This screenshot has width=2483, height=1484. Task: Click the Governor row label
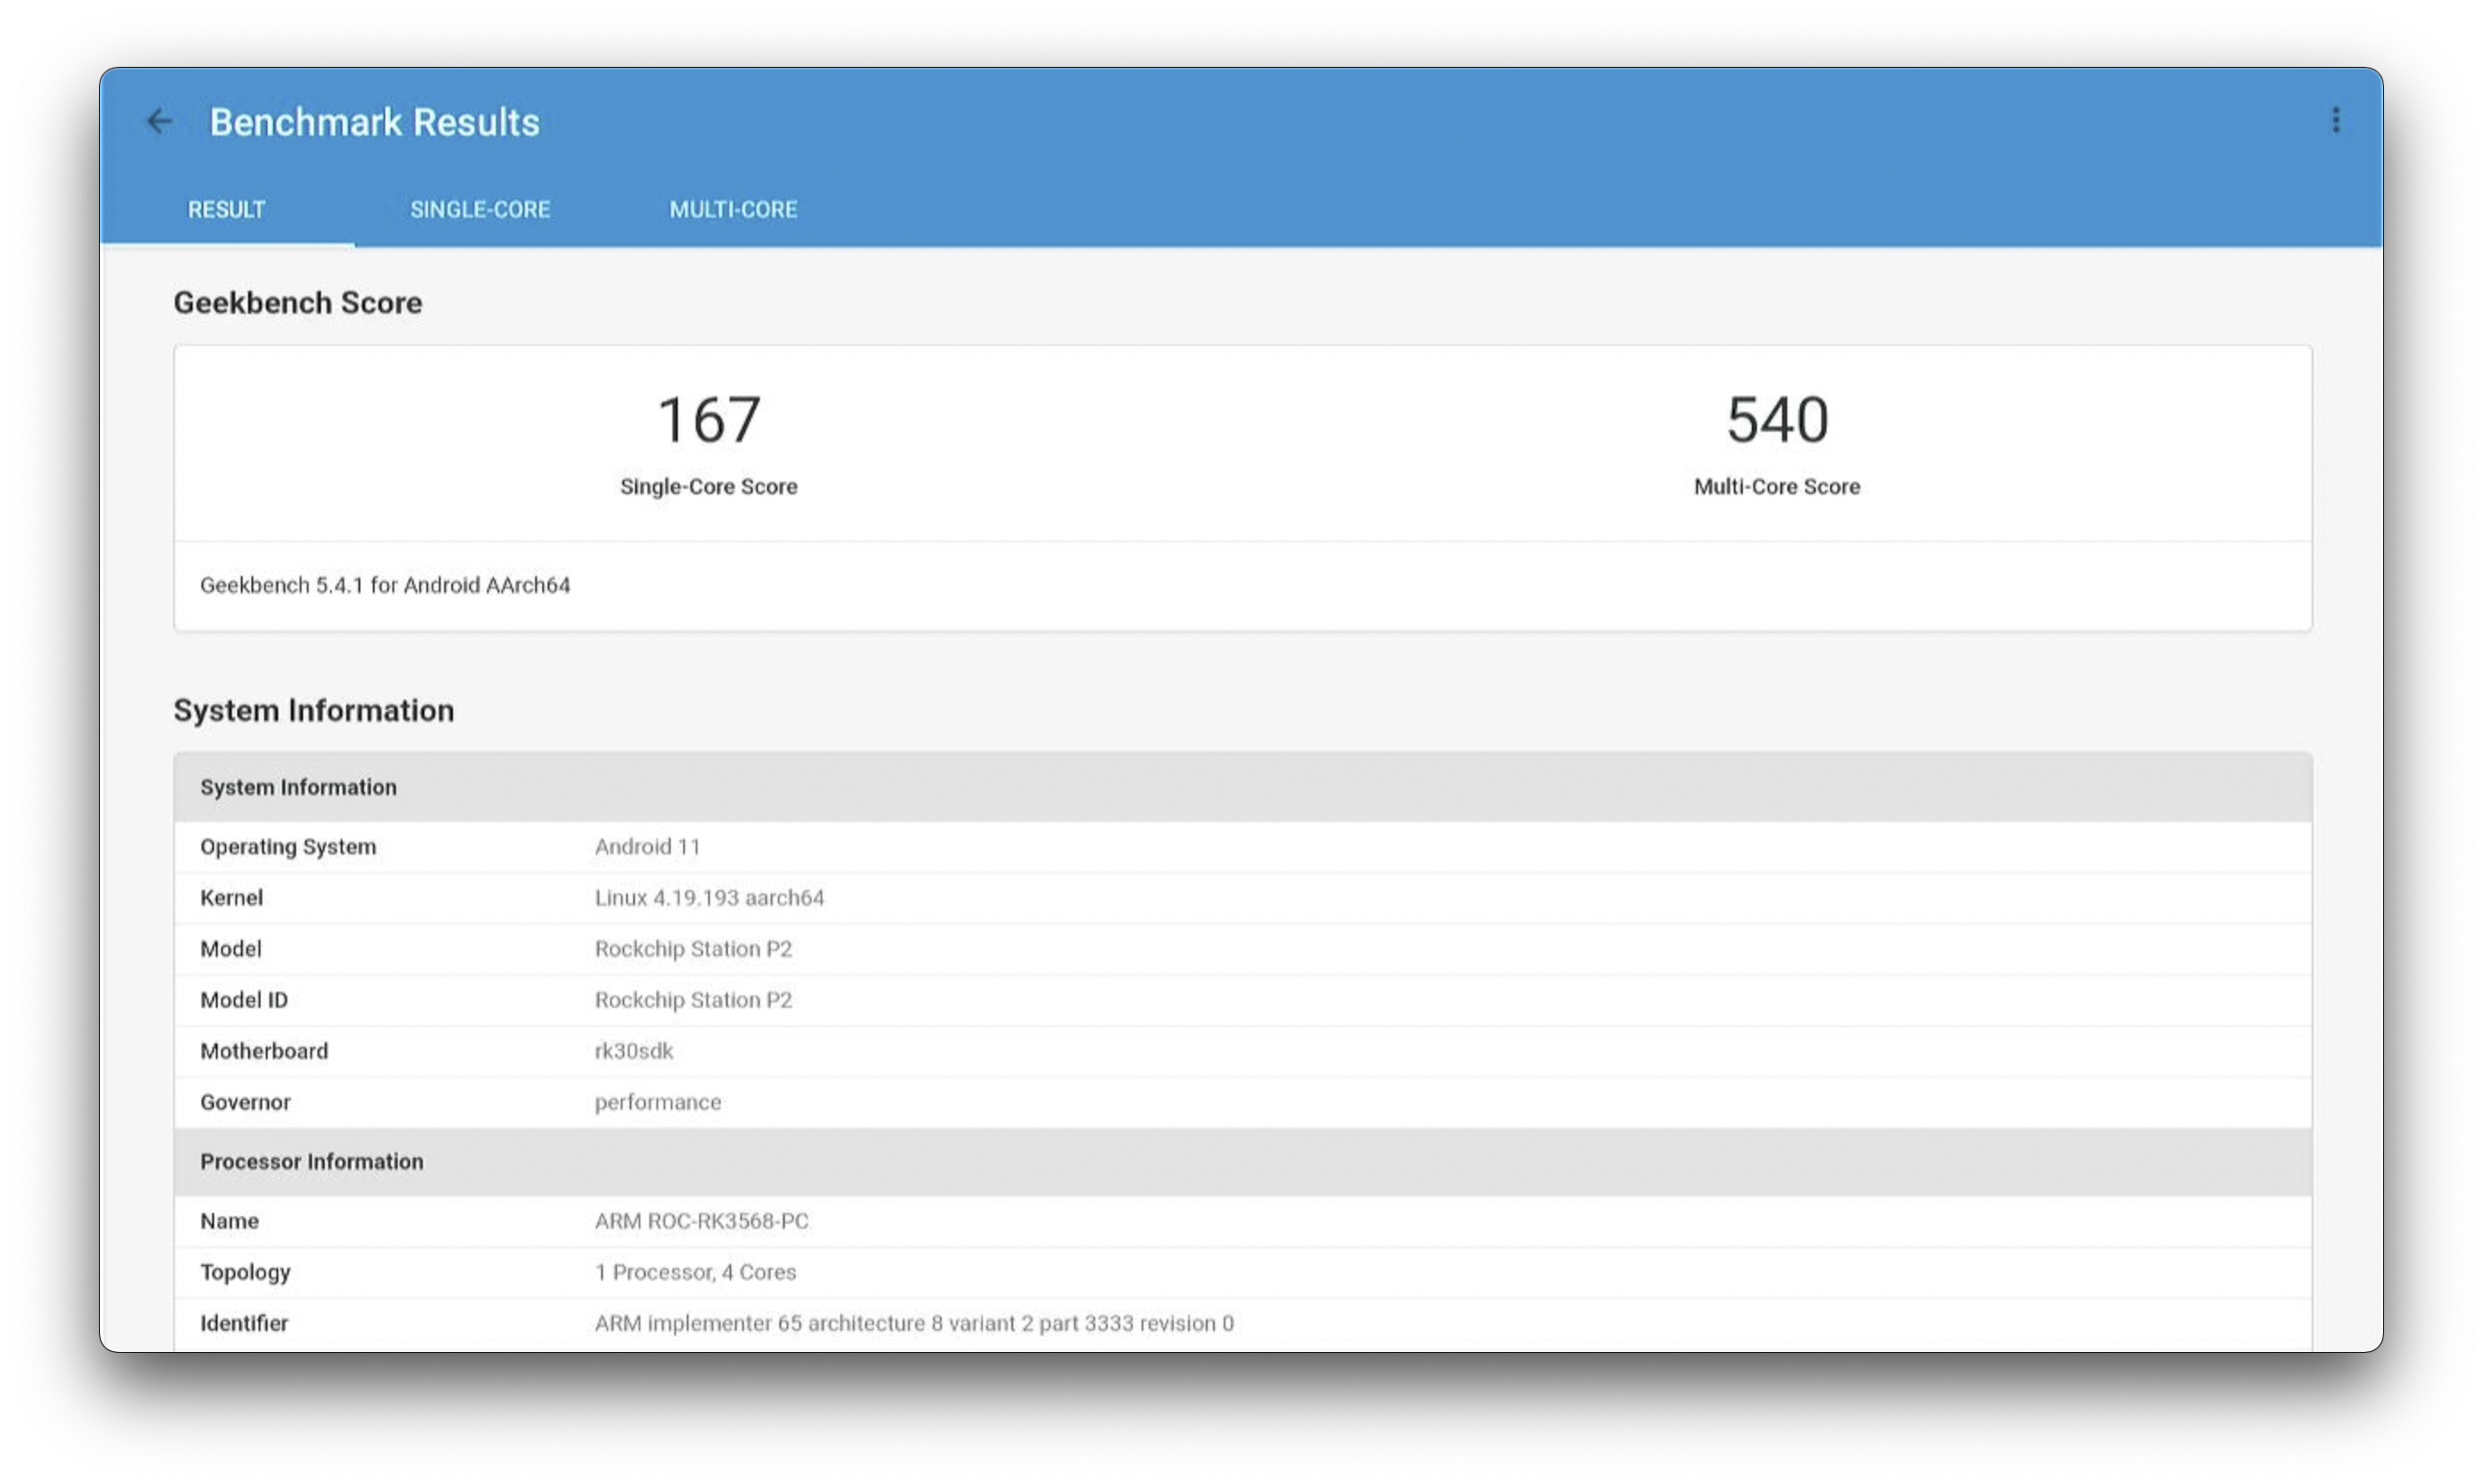coord(245,1101)
